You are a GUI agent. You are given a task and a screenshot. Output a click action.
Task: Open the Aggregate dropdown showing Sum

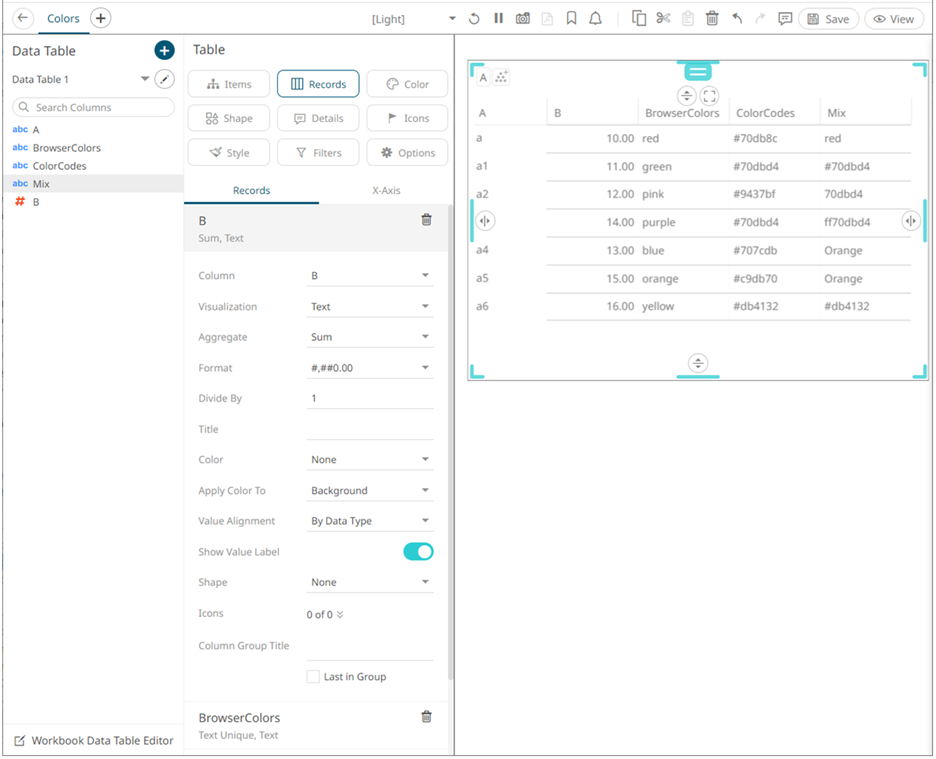point(370,337)
